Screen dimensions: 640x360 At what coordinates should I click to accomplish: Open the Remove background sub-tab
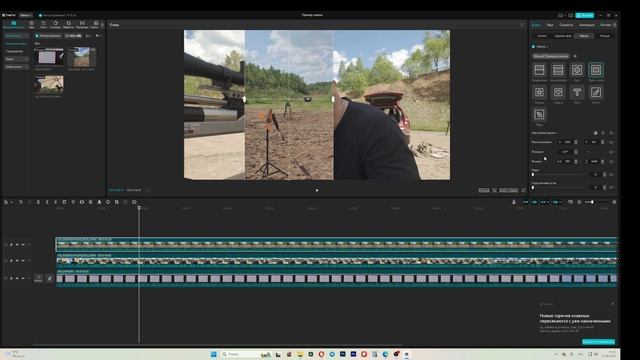point(563,36)
